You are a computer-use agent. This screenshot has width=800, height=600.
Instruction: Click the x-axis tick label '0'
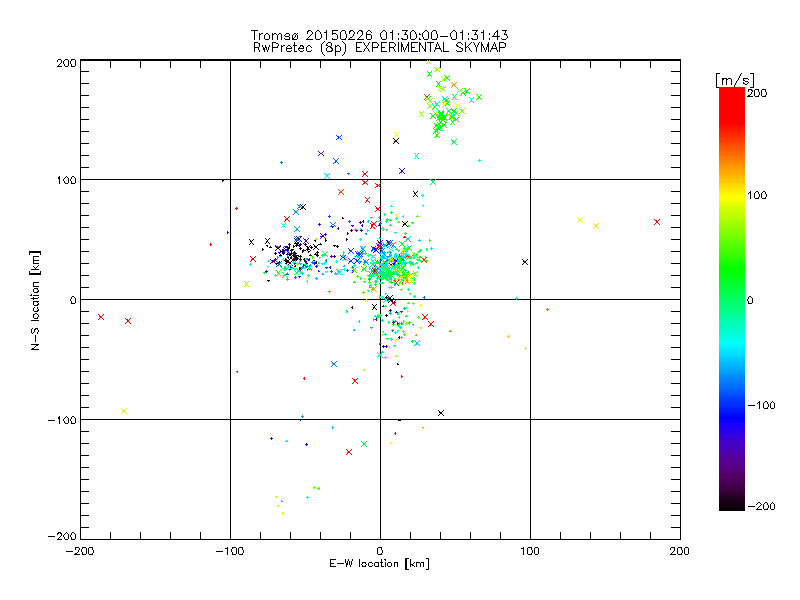tap(380, 551)
